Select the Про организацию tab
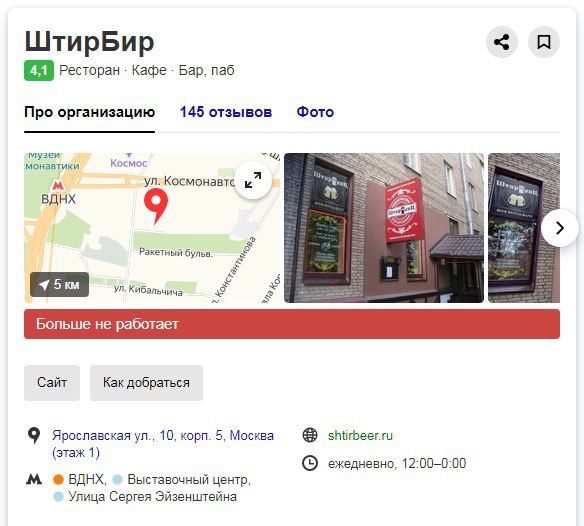The image size is (584, 526). pos(89,112)
